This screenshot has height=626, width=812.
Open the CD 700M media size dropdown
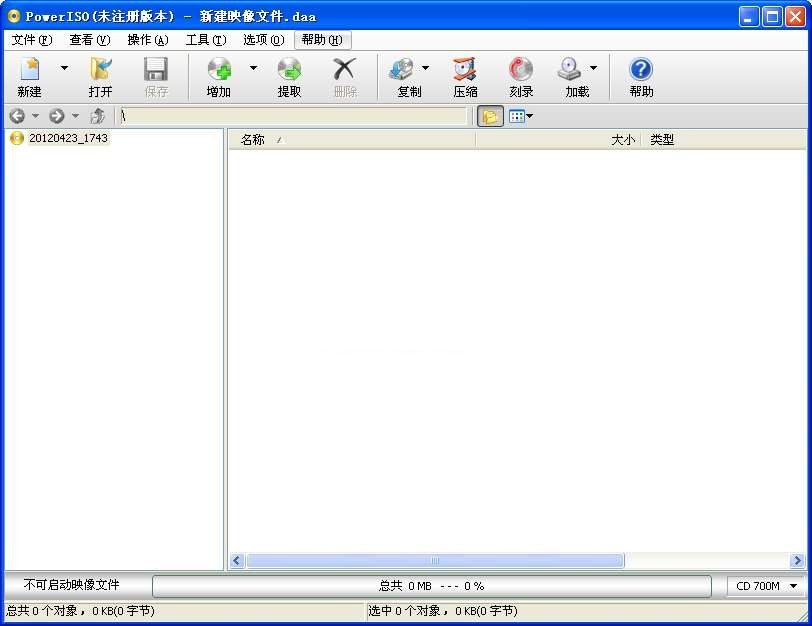pyautogui.click(x=766, y=586)
